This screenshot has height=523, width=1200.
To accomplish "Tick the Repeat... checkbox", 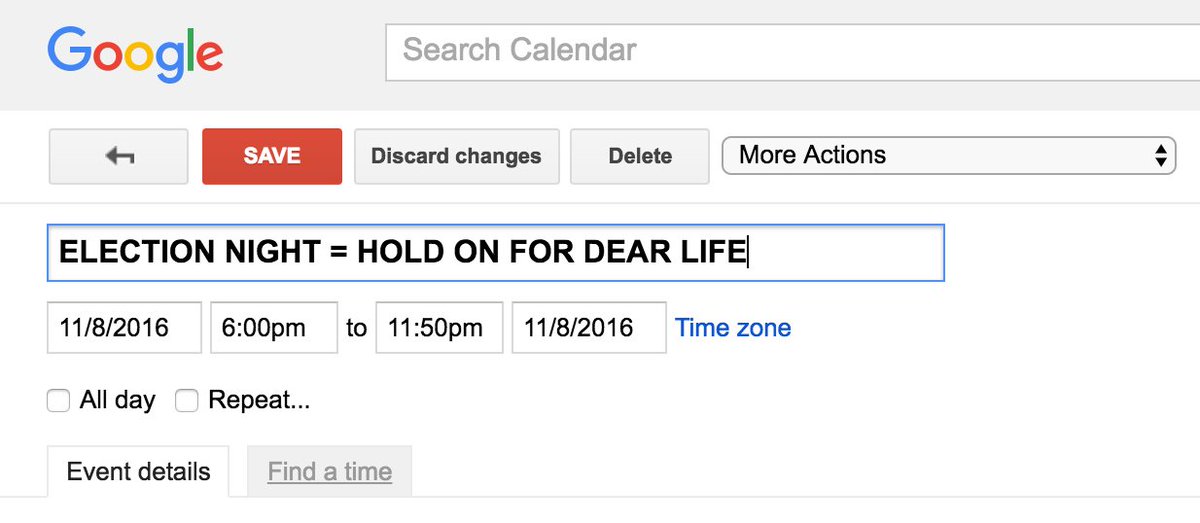I will click(187, 401).
